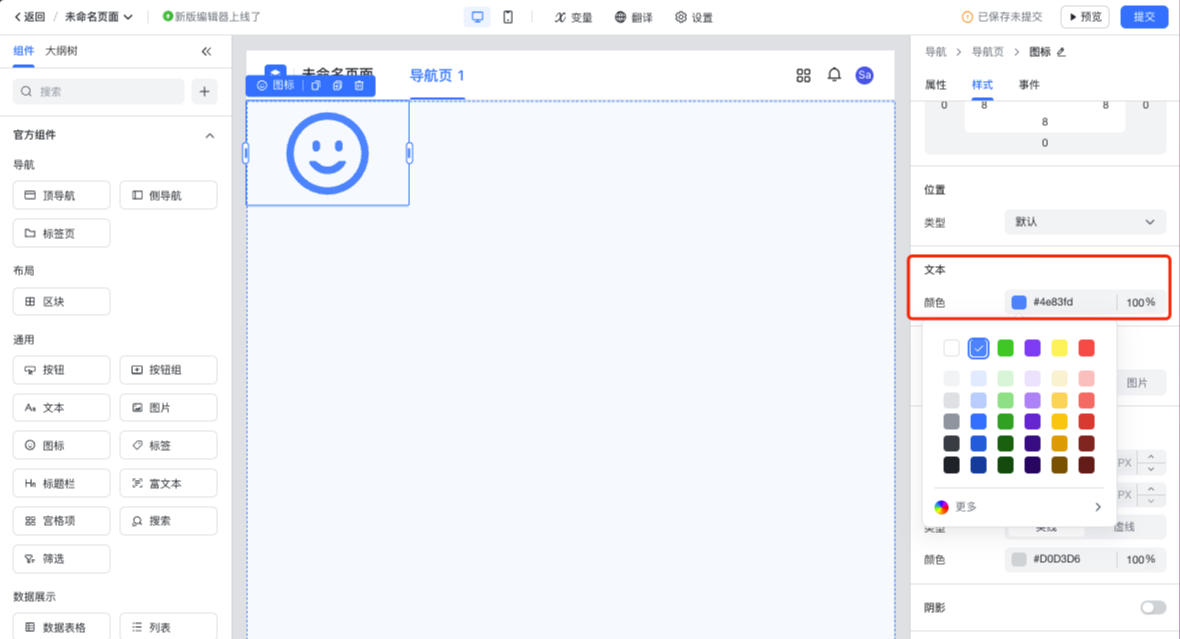Click the 导航 breadcrumb link

935,52
